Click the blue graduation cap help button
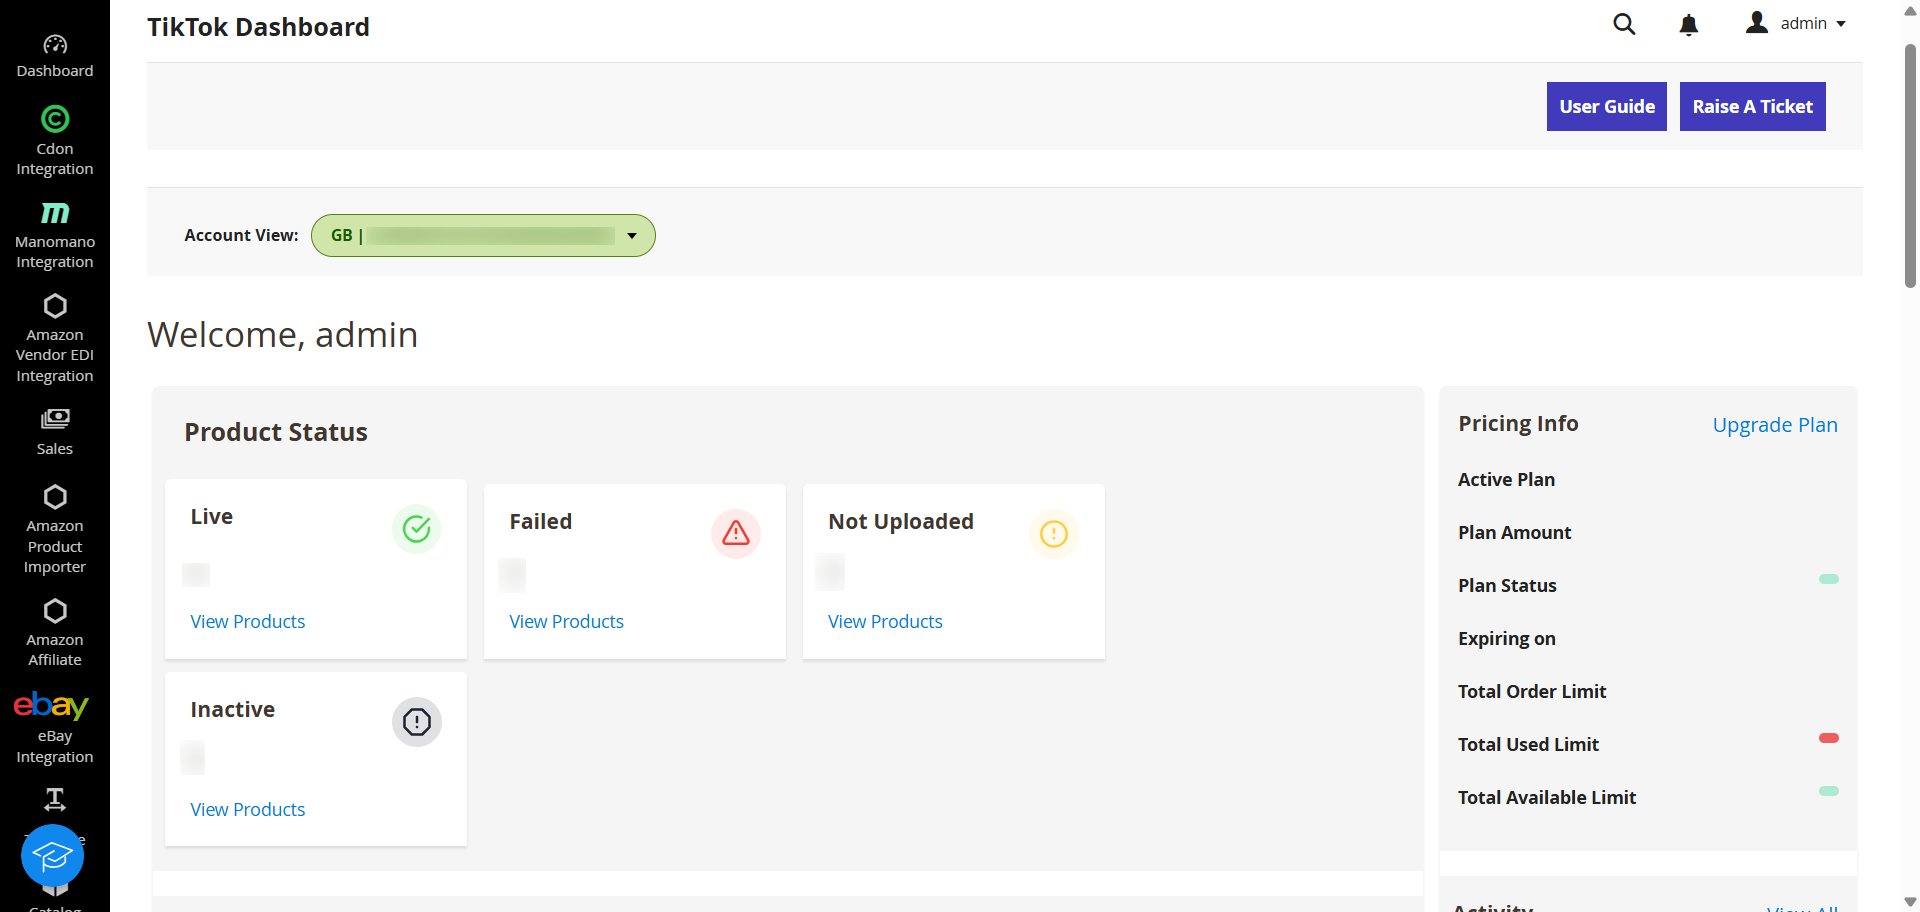 (x=52, y=856)
